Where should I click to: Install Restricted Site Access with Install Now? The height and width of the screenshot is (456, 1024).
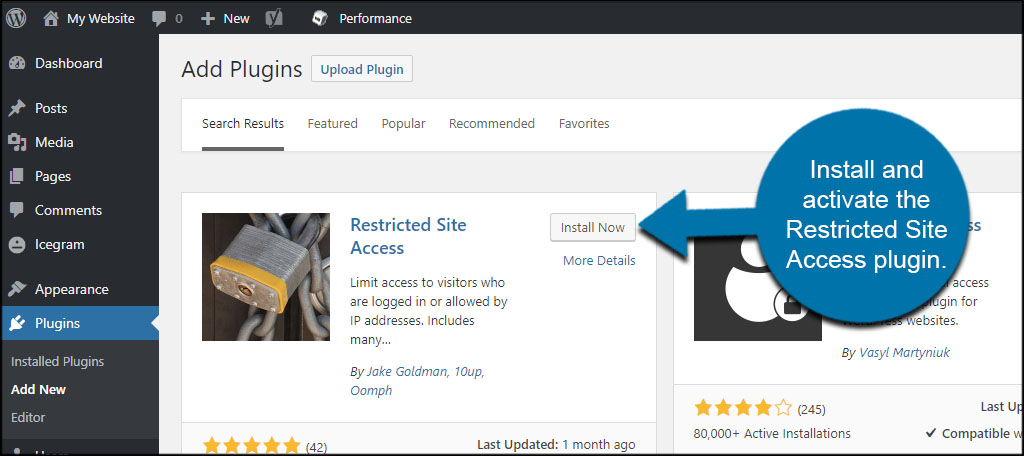pyautogui.click(x=592, y=227)
